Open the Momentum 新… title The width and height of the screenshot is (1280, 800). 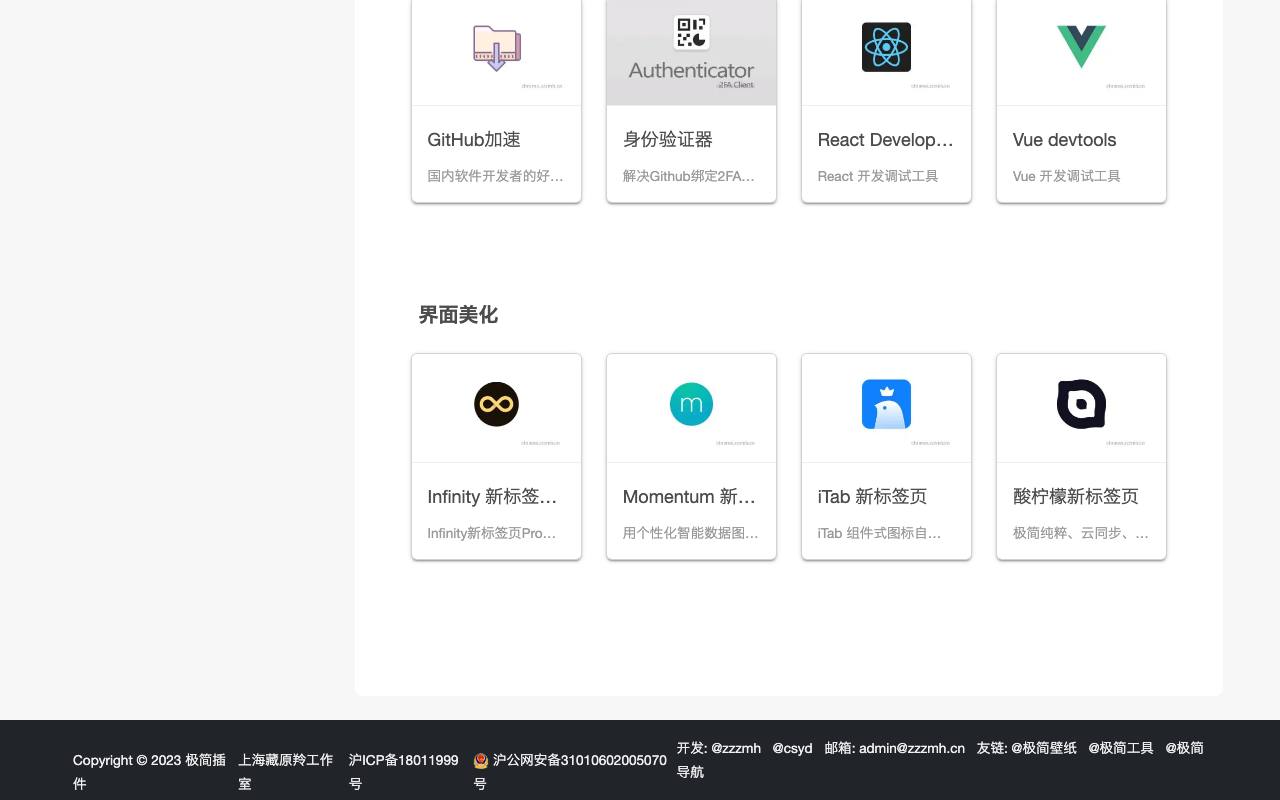689,497
